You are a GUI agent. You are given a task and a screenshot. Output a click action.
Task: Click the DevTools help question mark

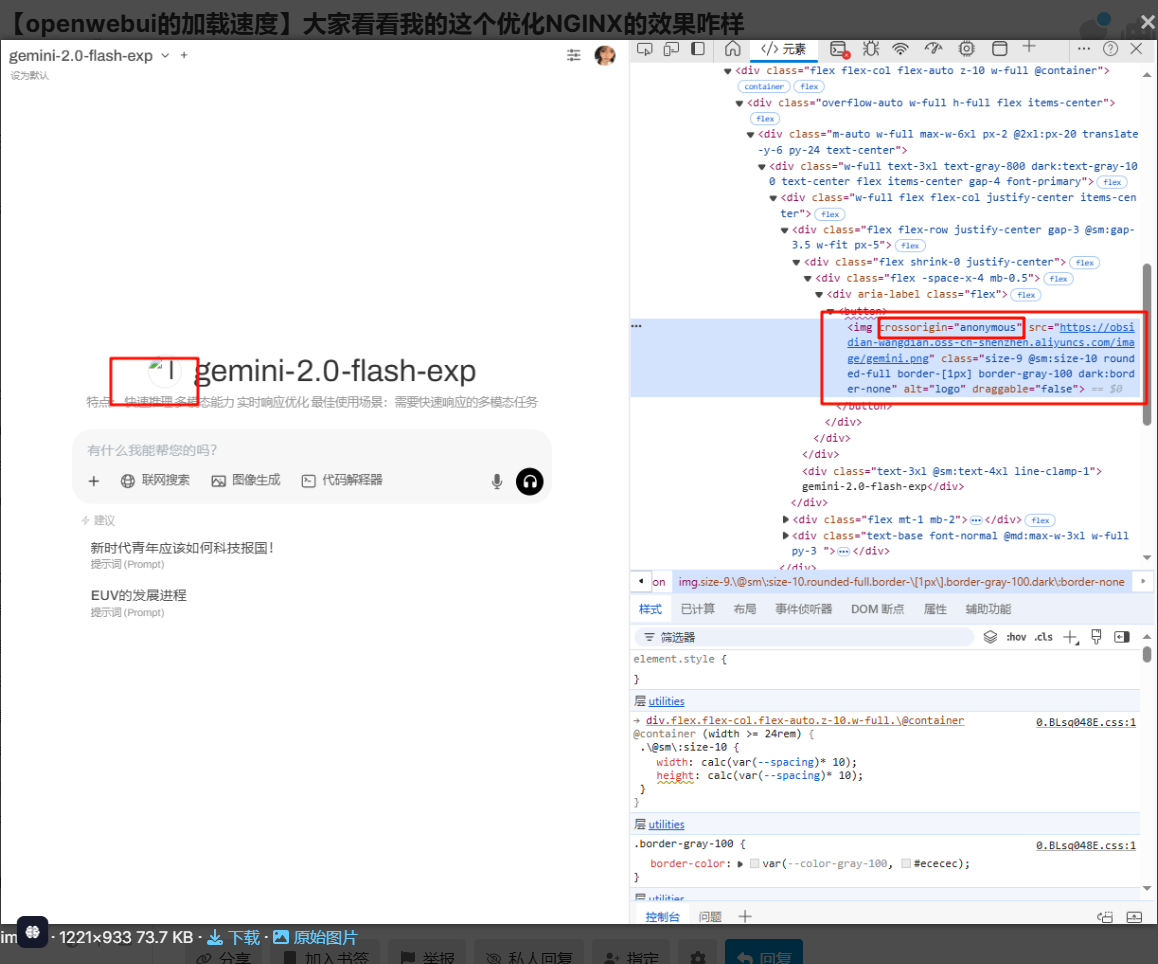tap(1110, 49)
